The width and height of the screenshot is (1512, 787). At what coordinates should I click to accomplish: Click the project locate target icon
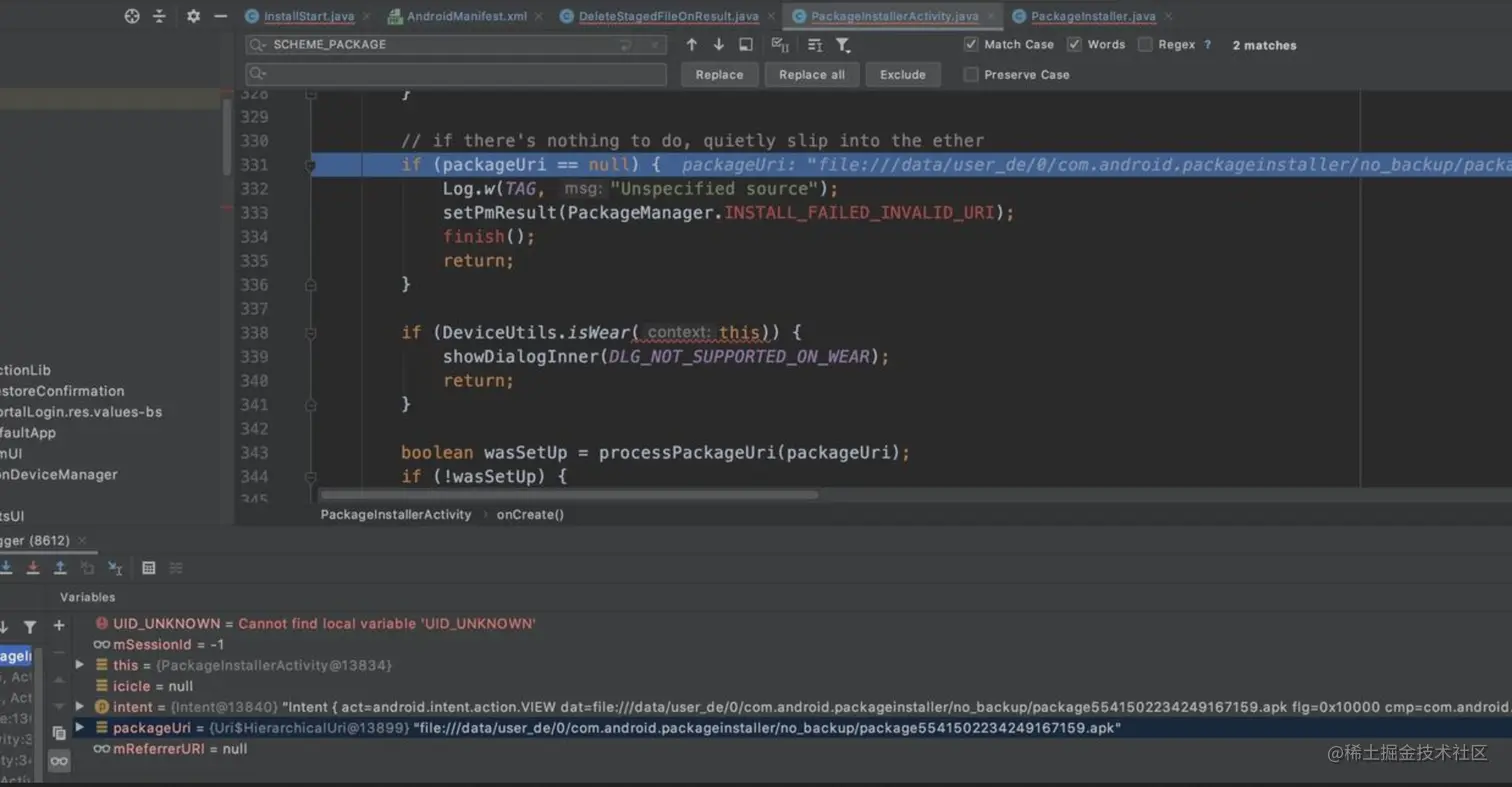(x=132, y=16)
